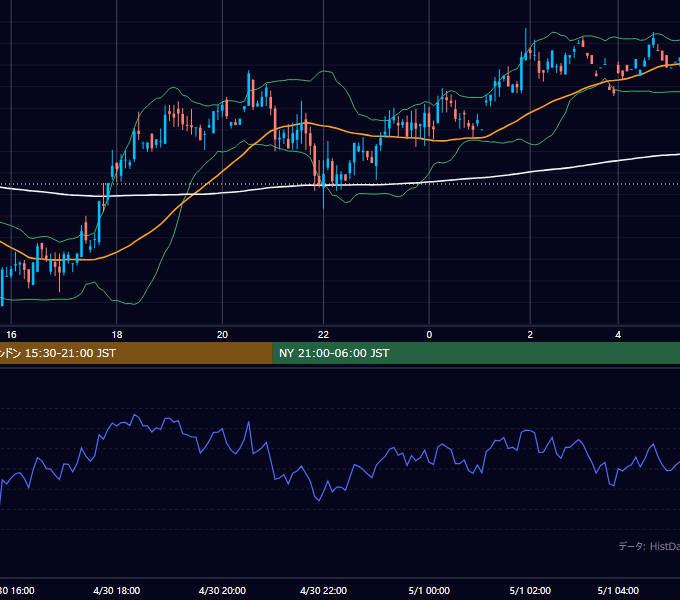This screenshot has height=600, width=680.
Task: Click the hour label 20 under the chart
Action: [222, 335]
